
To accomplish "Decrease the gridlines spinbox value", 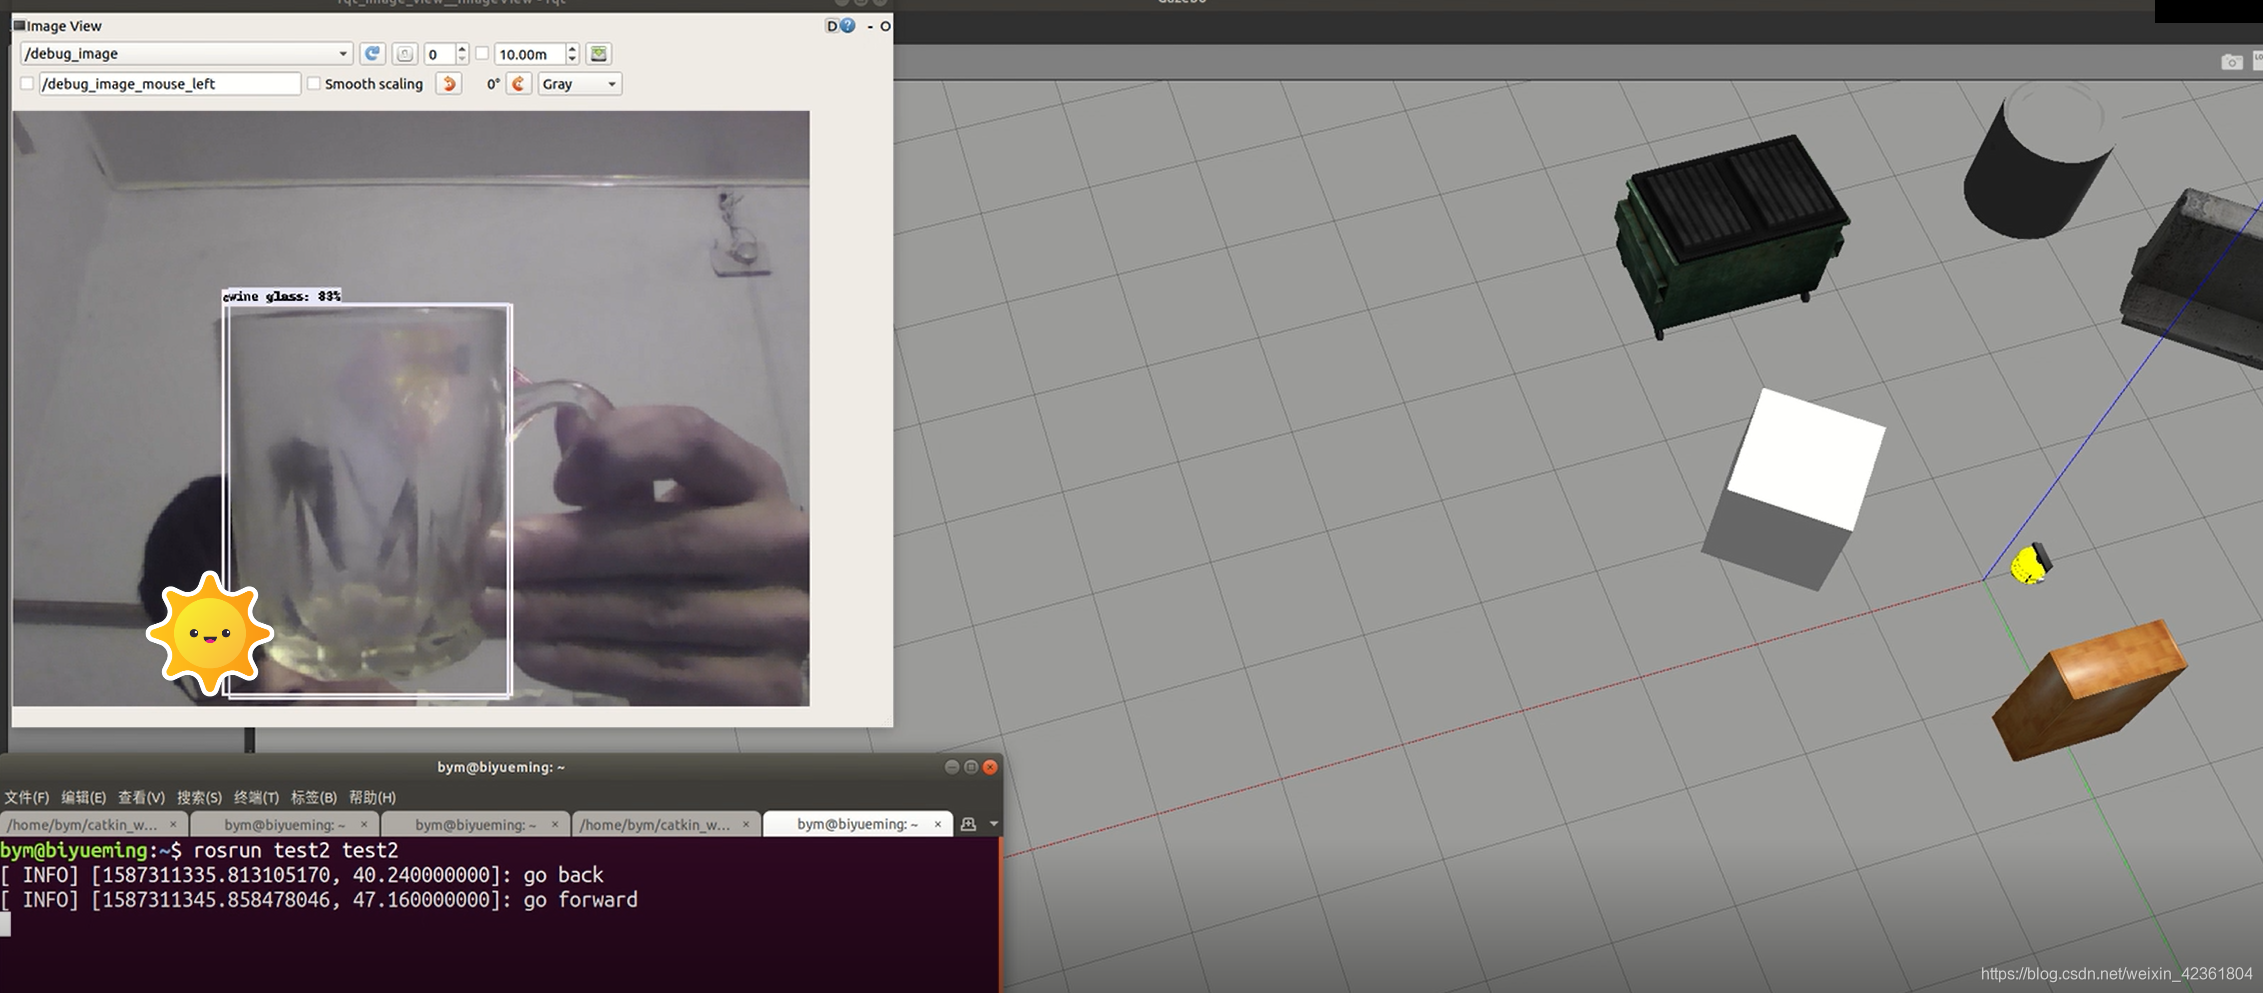I will pyautogui.click(x=462, y=60).
